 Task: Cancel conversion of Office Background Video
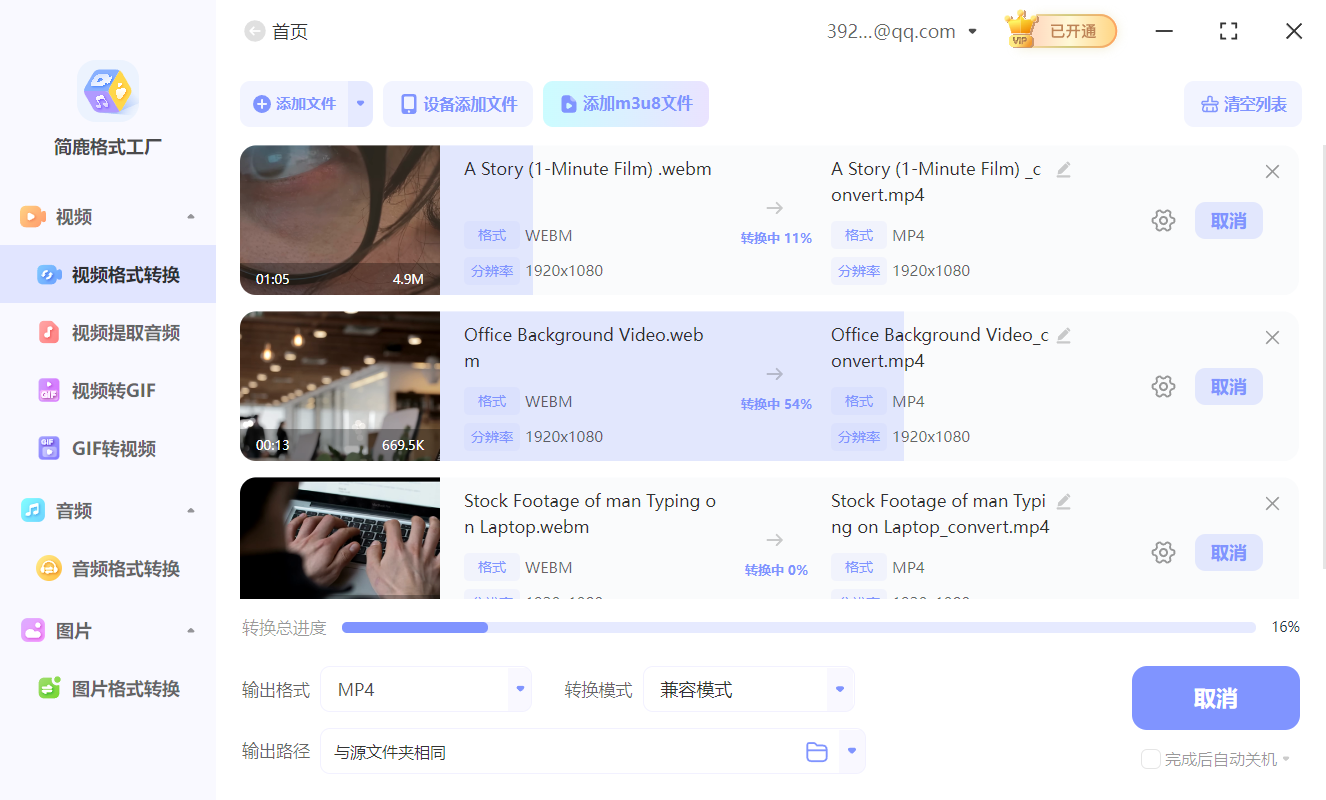[x=1229, y=387]
